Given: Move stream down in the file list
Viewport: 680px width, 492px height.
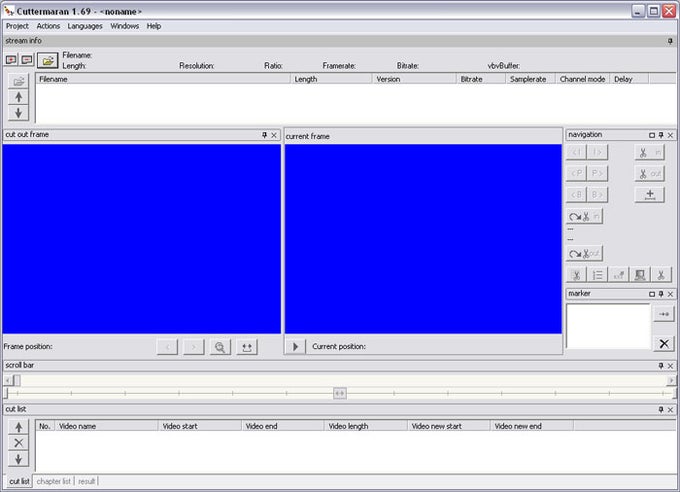Looking at the screenshot, I should point(19,113).
